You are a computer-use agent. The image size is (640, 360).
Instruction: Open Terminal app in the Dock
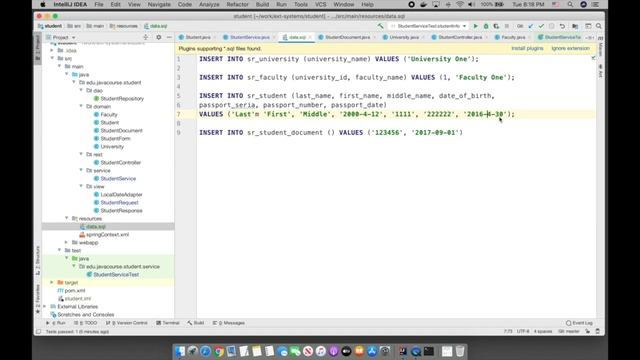click(x=429, y=351)
